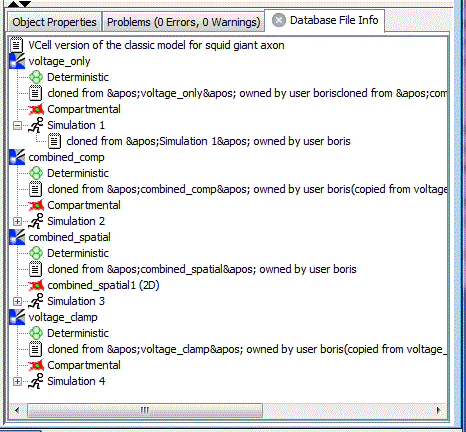Switch to the Object Properties tab
Image resolution: width=466 pixels, height=432 pixels.
(54, 22)
